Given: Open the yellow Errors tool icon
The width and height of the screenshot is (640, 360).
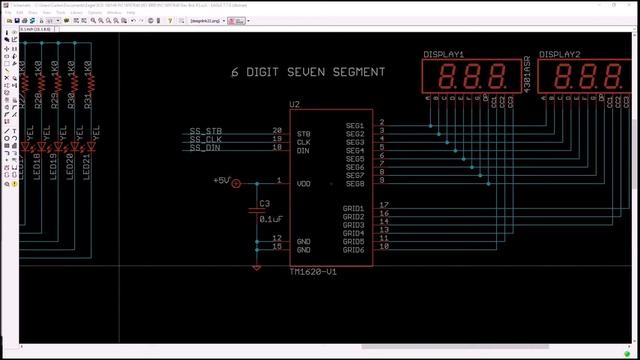Looking at the screenshot, I should pos(14,184).
